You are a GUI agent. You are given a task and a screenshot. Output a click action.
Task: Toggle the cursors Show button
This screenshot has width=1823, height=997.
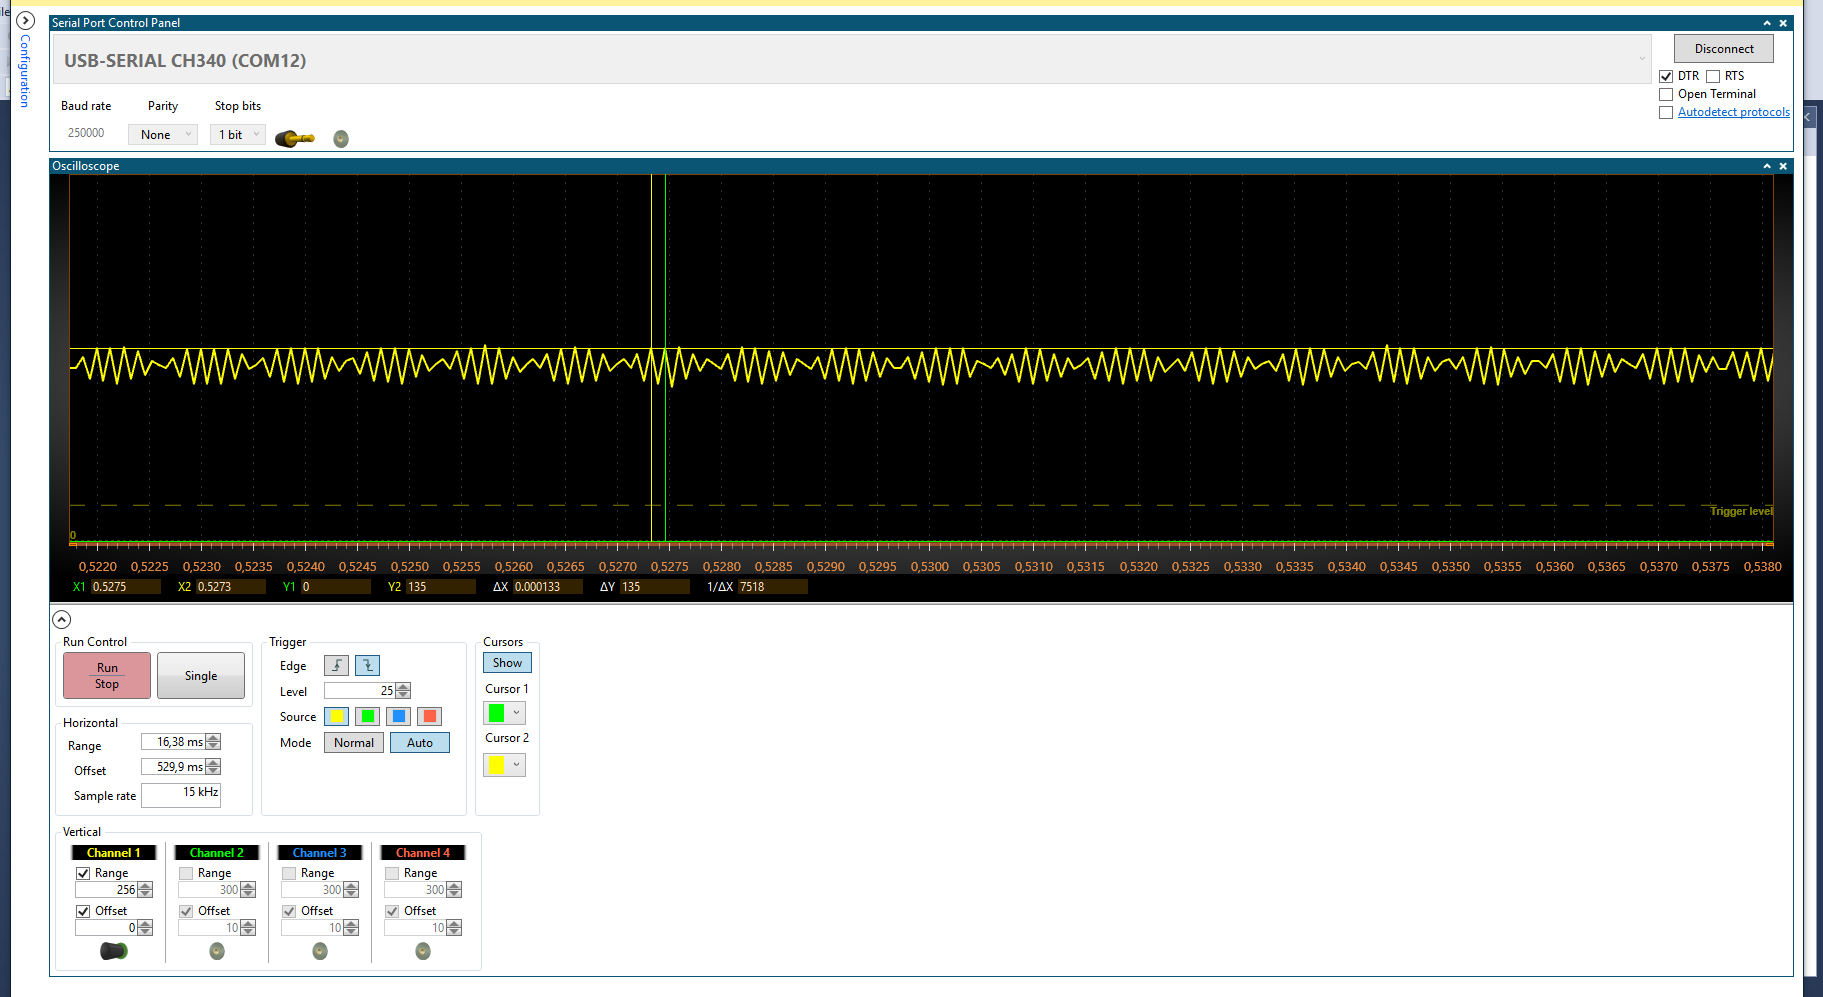507,663
